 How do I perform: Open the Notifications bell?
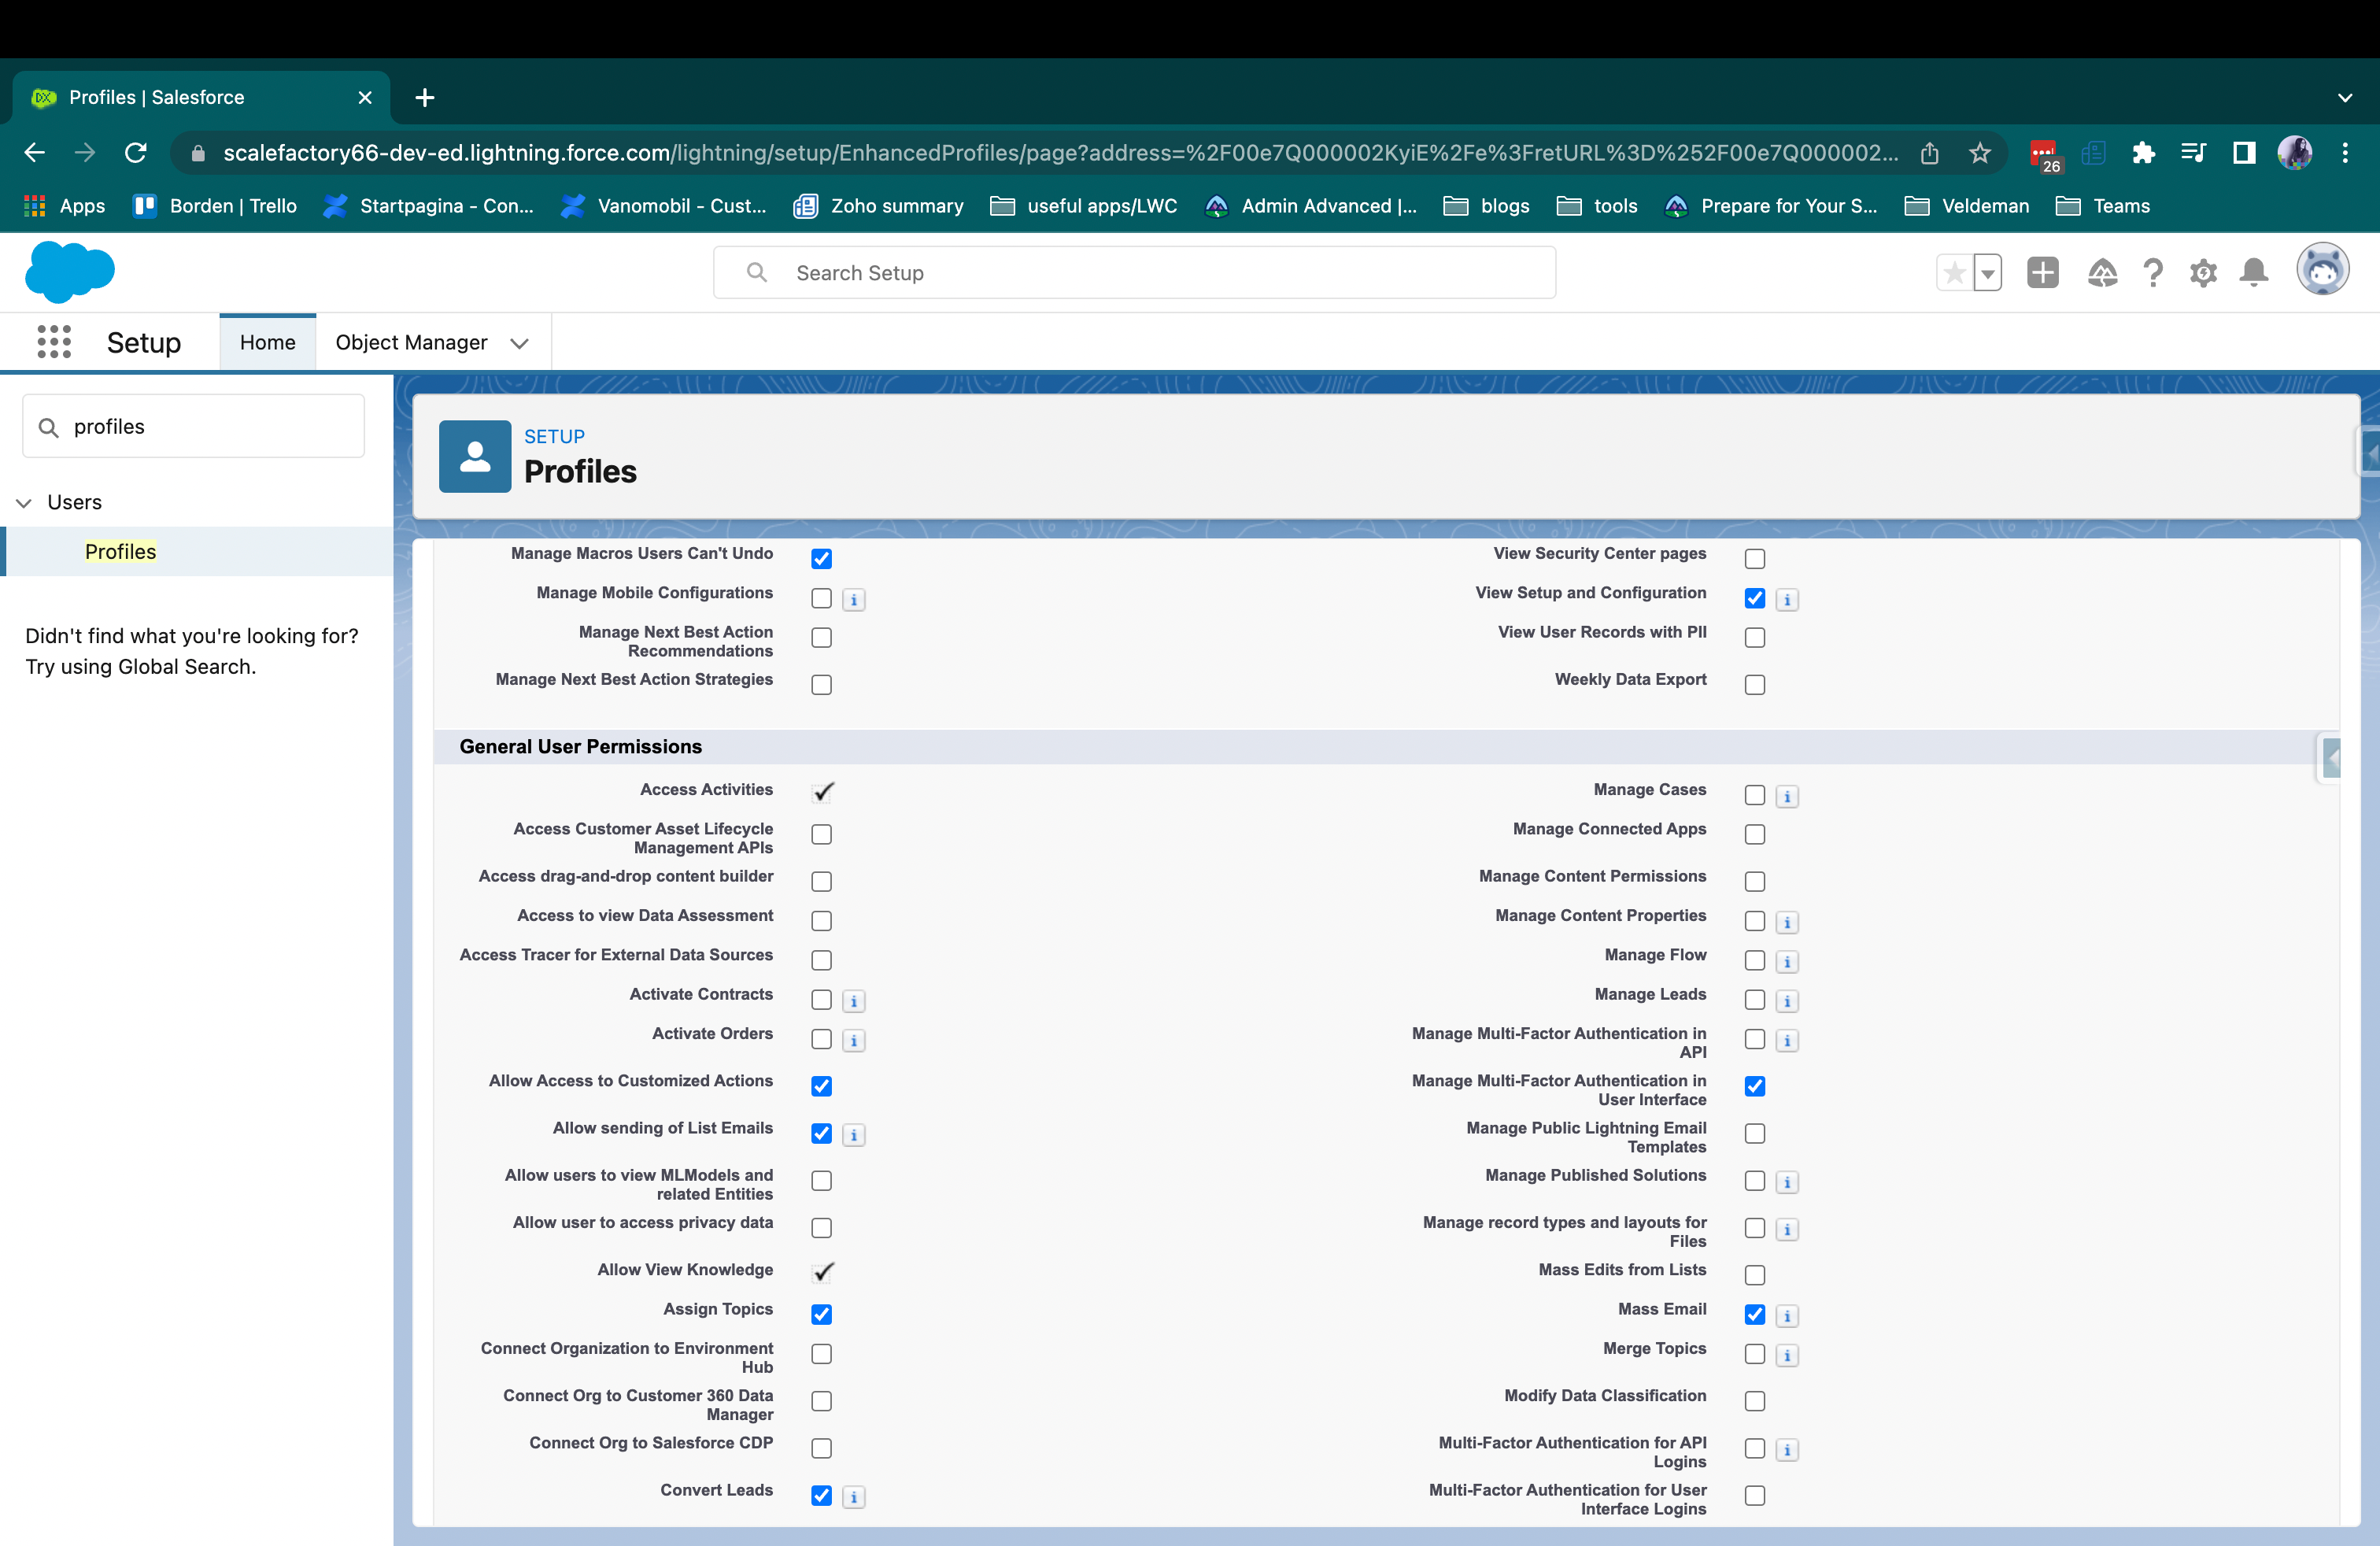(2254, 272)
